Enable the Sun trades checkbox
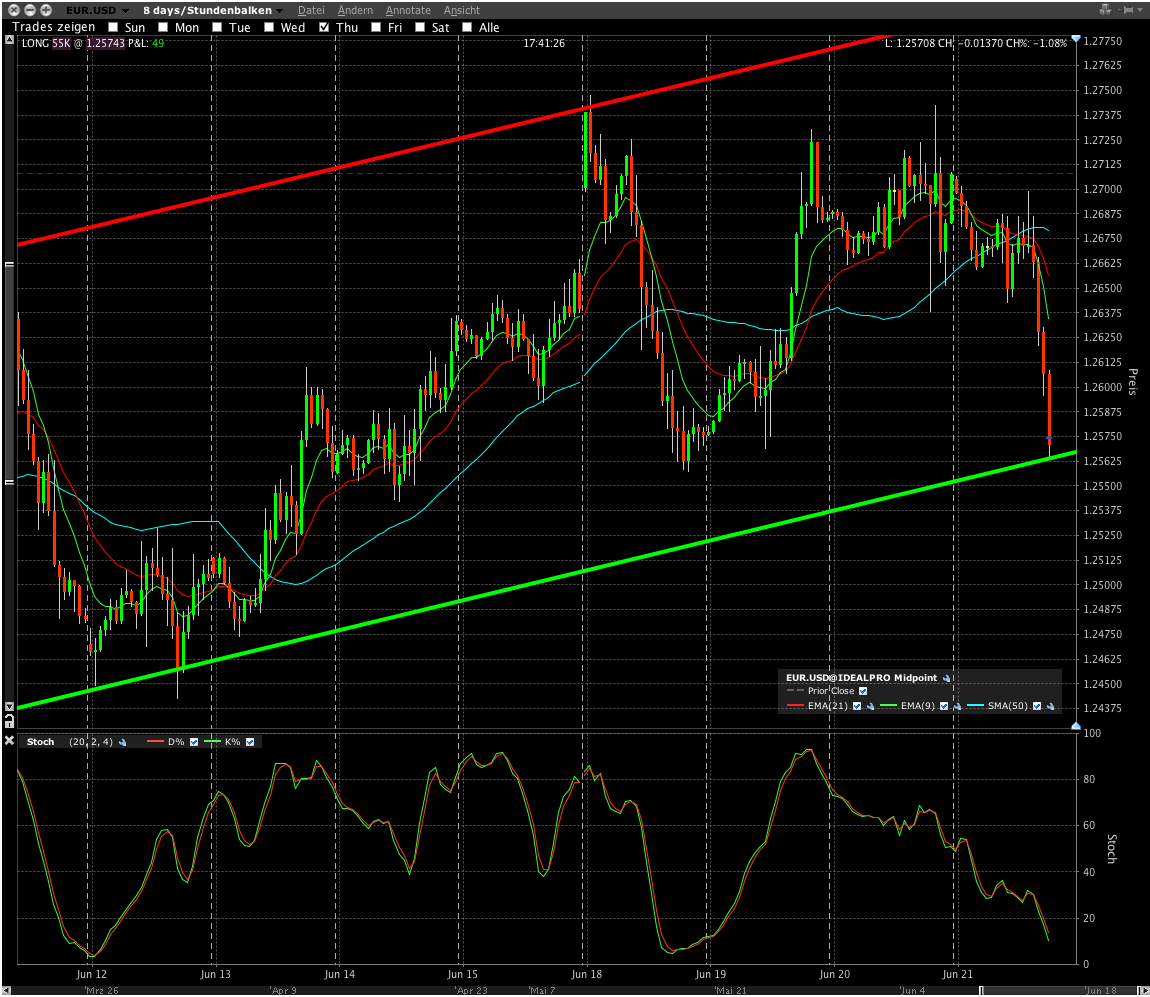Image resolution: width=1150 pixels, height=997 pixels. (114, 27)
